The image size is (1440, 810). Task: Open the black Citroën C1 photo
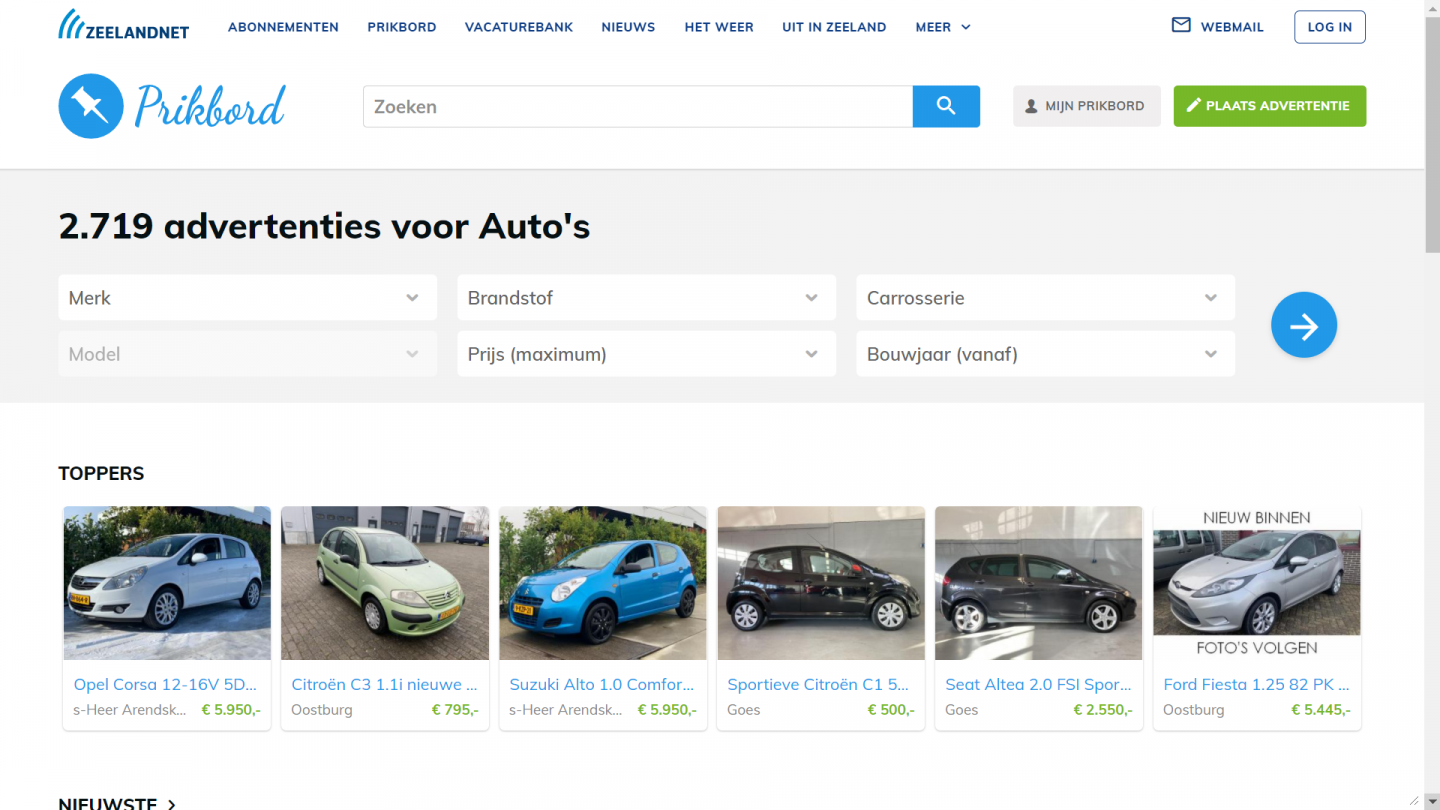tap(821, 583)
